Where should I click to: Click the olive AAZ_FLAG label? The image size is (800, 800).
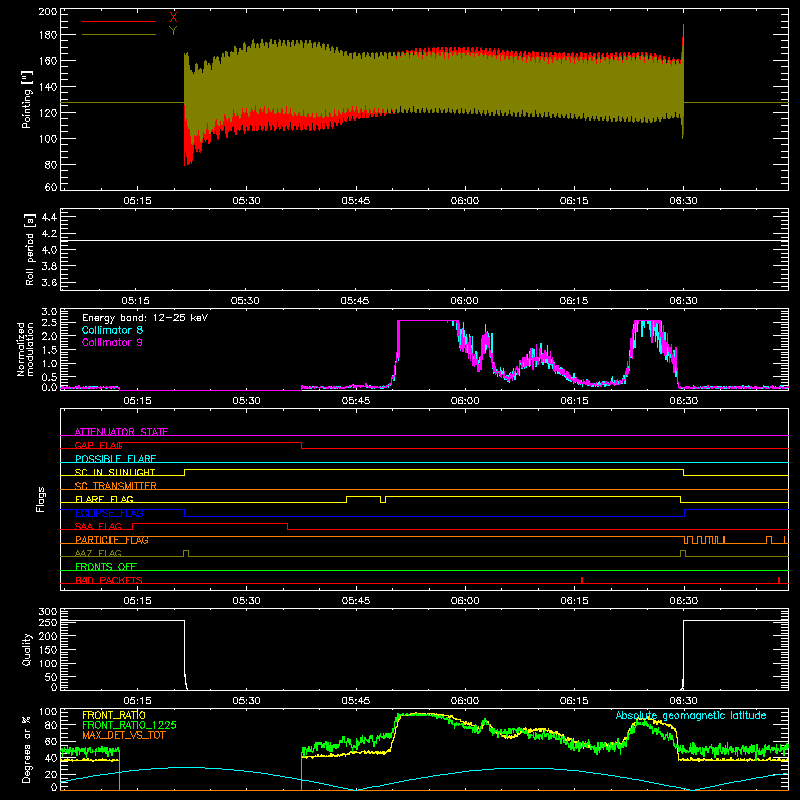coord(98,553)
